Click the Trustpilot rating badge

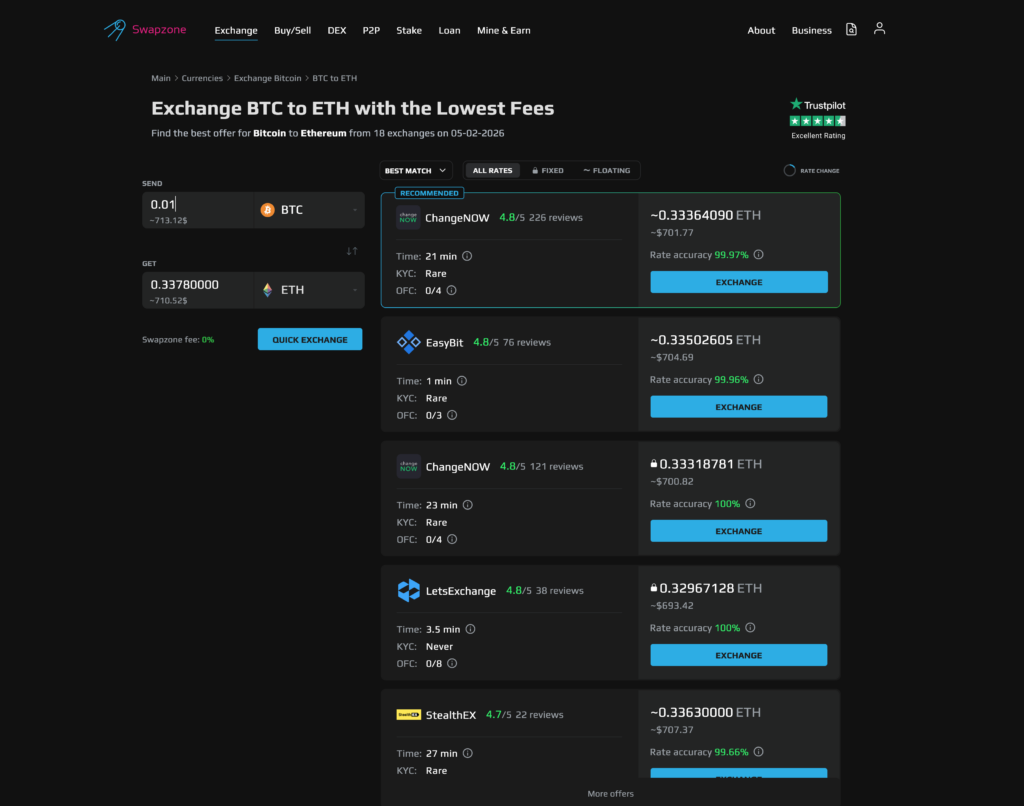[817, 118]
